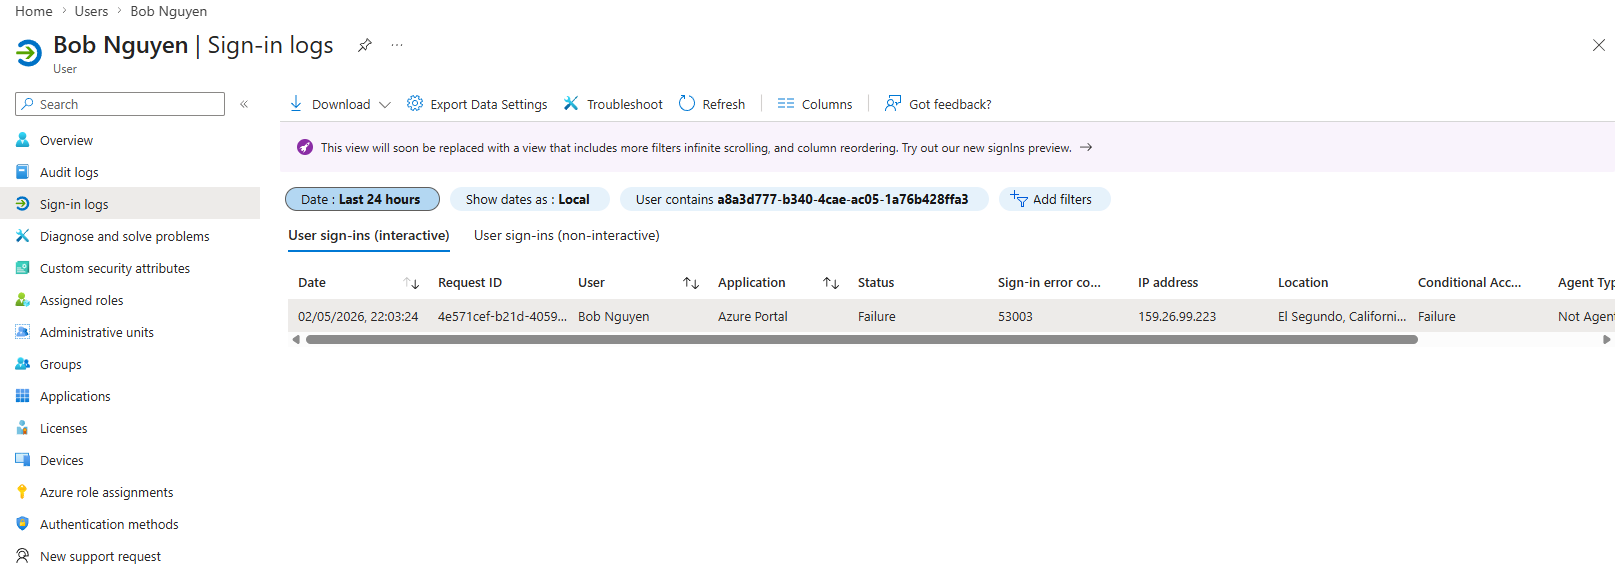Click the Overview person icon in sidebar

22,140
